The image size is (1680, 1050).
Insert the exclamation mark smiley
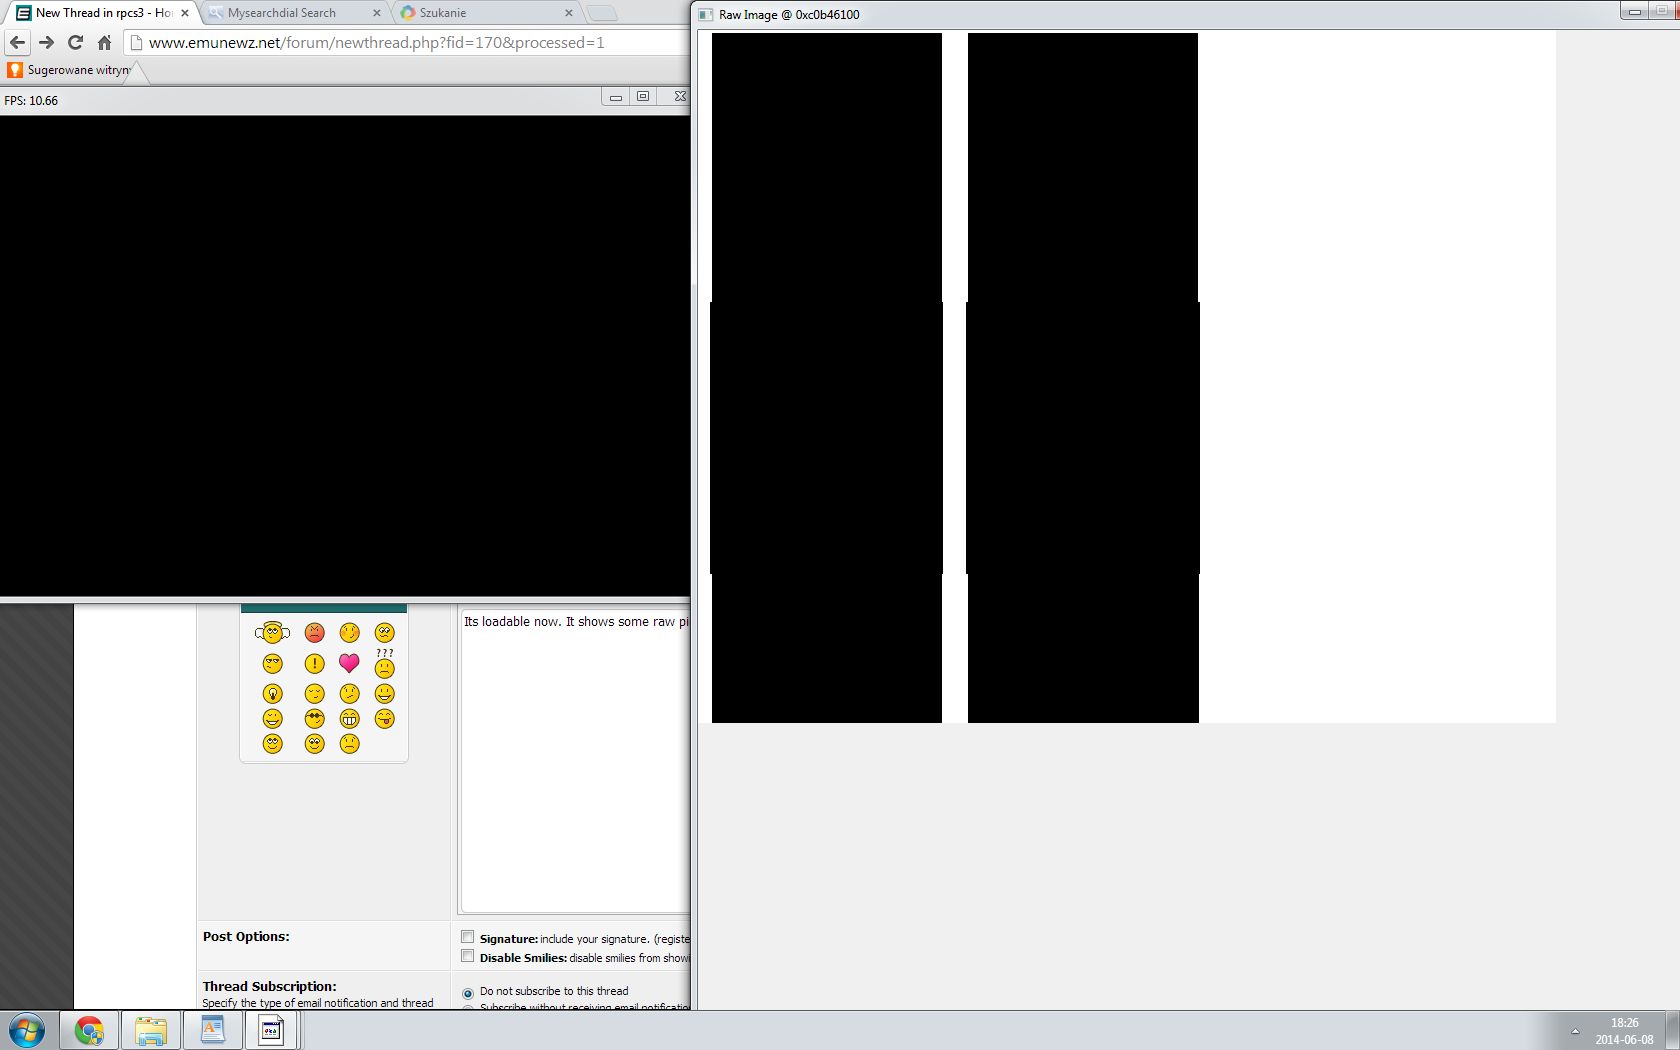point(314,663)
